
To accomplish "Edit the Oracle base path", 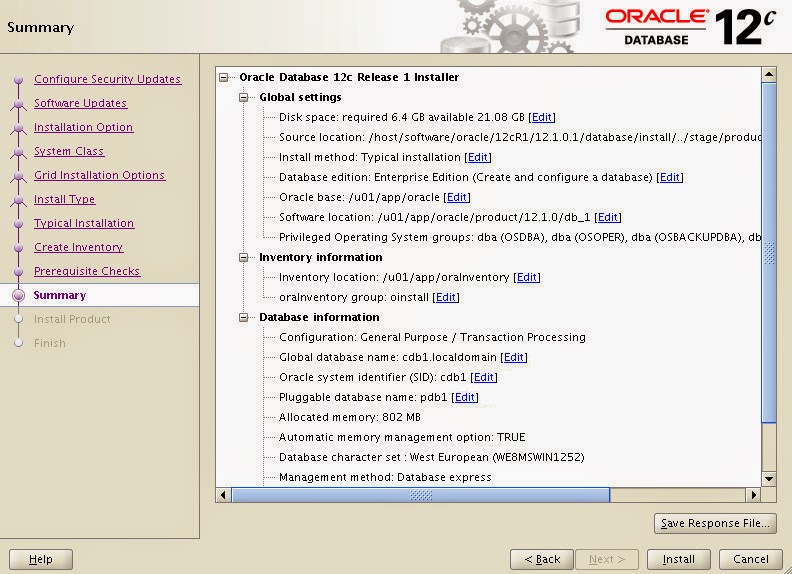I will pos(457,197).
